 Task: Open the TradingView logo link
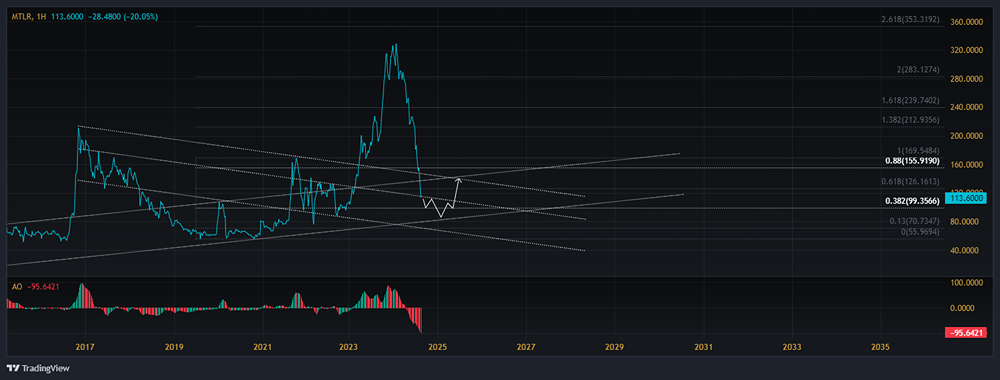click(x=38, y=368)
